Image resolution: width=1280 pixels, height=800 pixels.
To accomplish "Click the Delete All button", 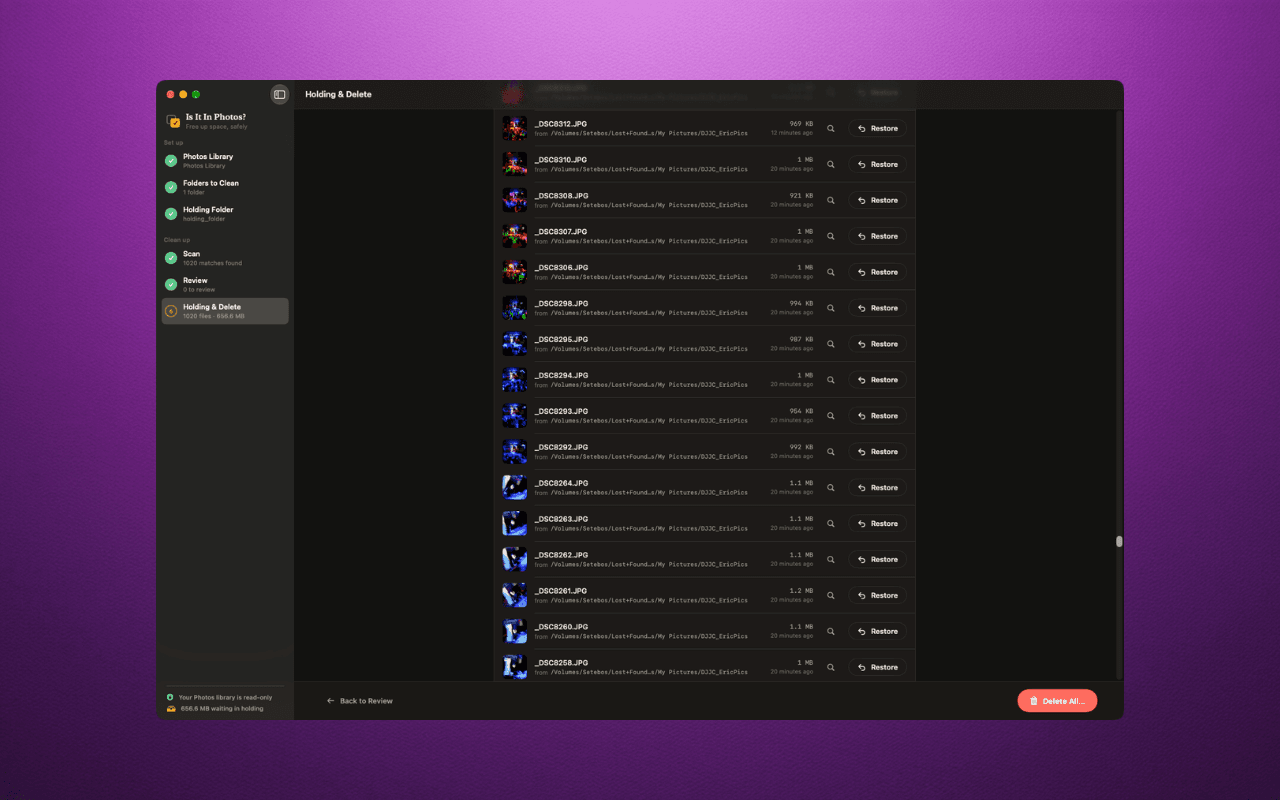I will (1057, 701).
